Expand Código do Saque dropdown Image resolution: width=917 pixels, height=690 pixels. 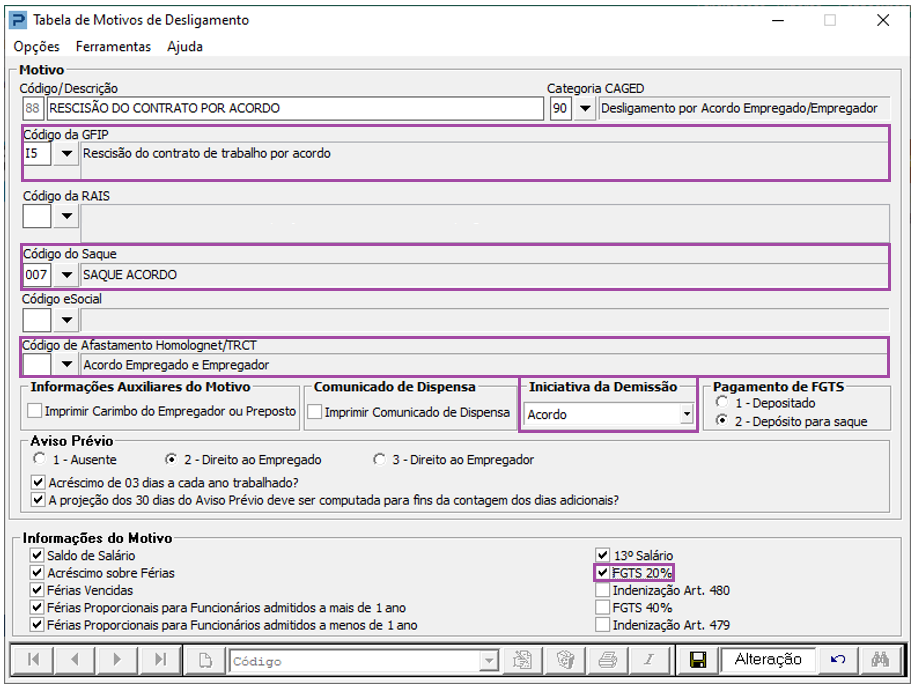pos(67,275)
